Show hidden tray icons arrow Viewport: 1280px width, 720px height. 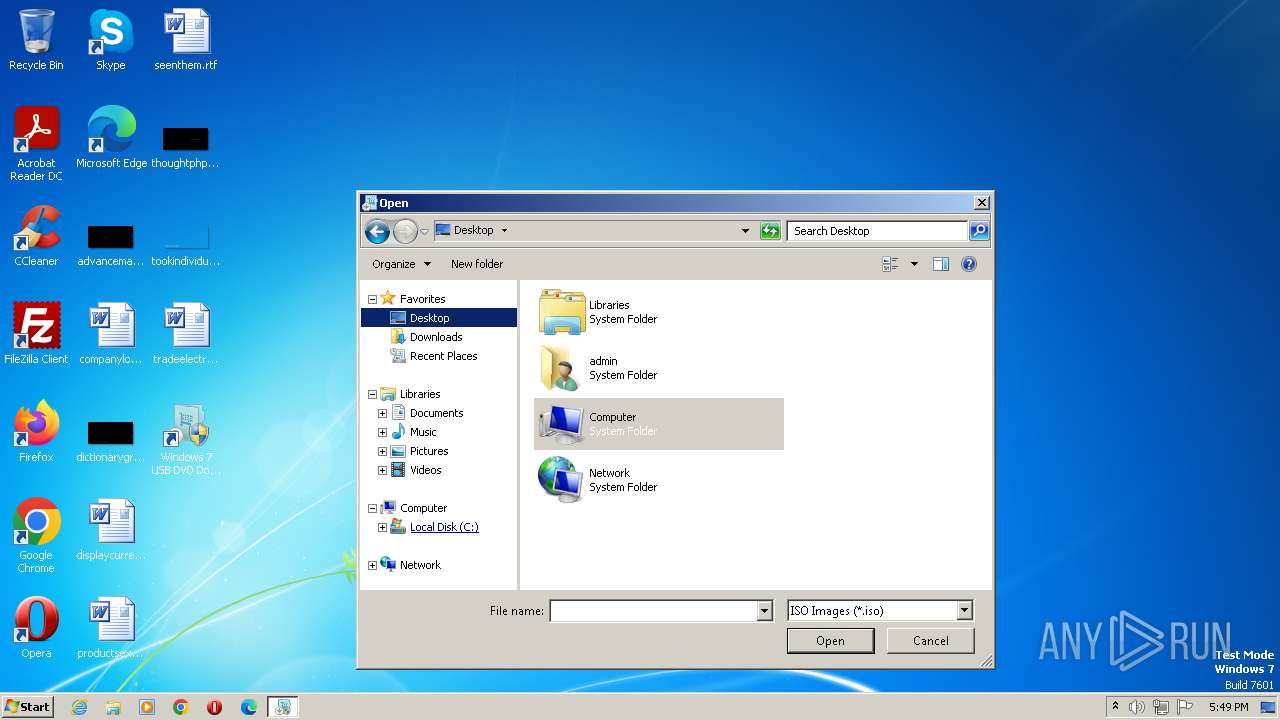click(1115, 707)
